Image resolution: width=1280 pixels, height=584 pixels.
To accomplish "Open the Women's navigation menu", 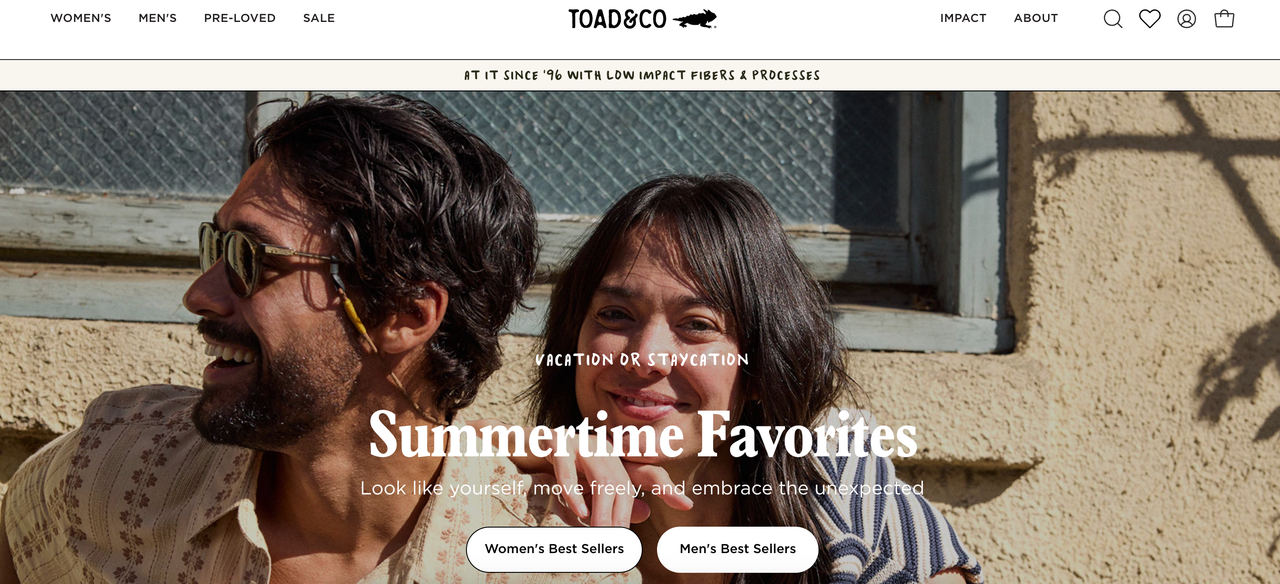I will [x=81, y=18].
